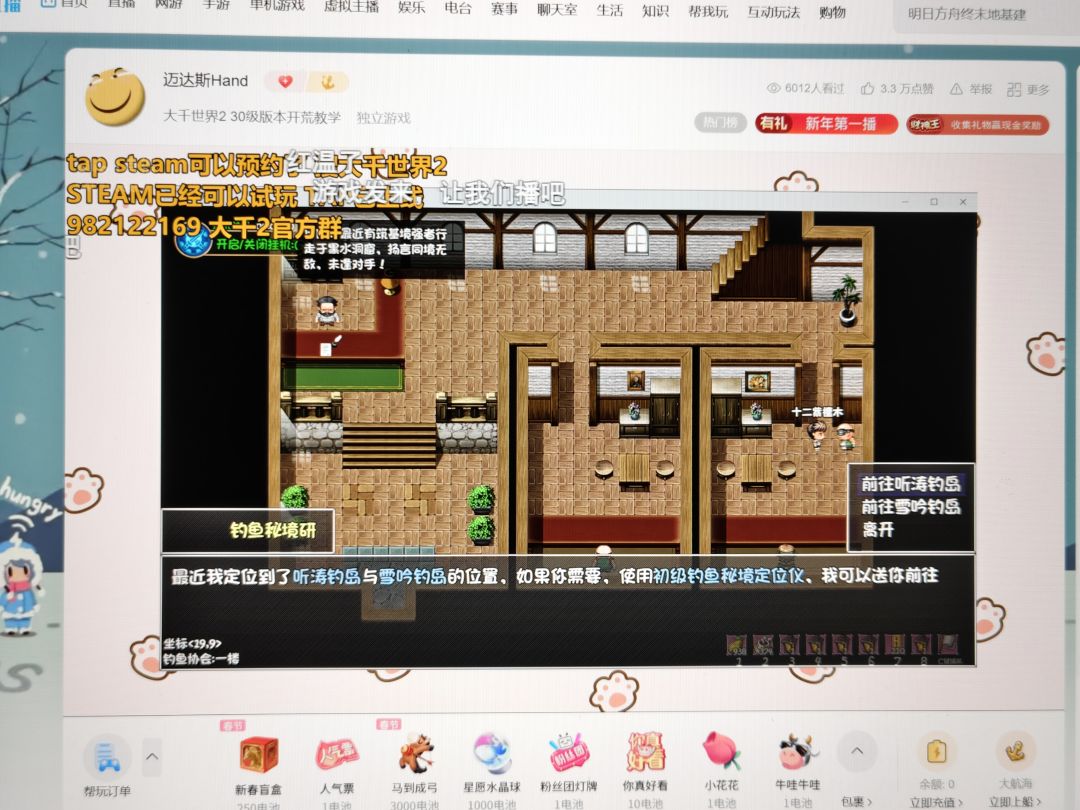Open the 包裹 bag link
This screenshot has height=810, width=1080.
[x=856, y=801]
